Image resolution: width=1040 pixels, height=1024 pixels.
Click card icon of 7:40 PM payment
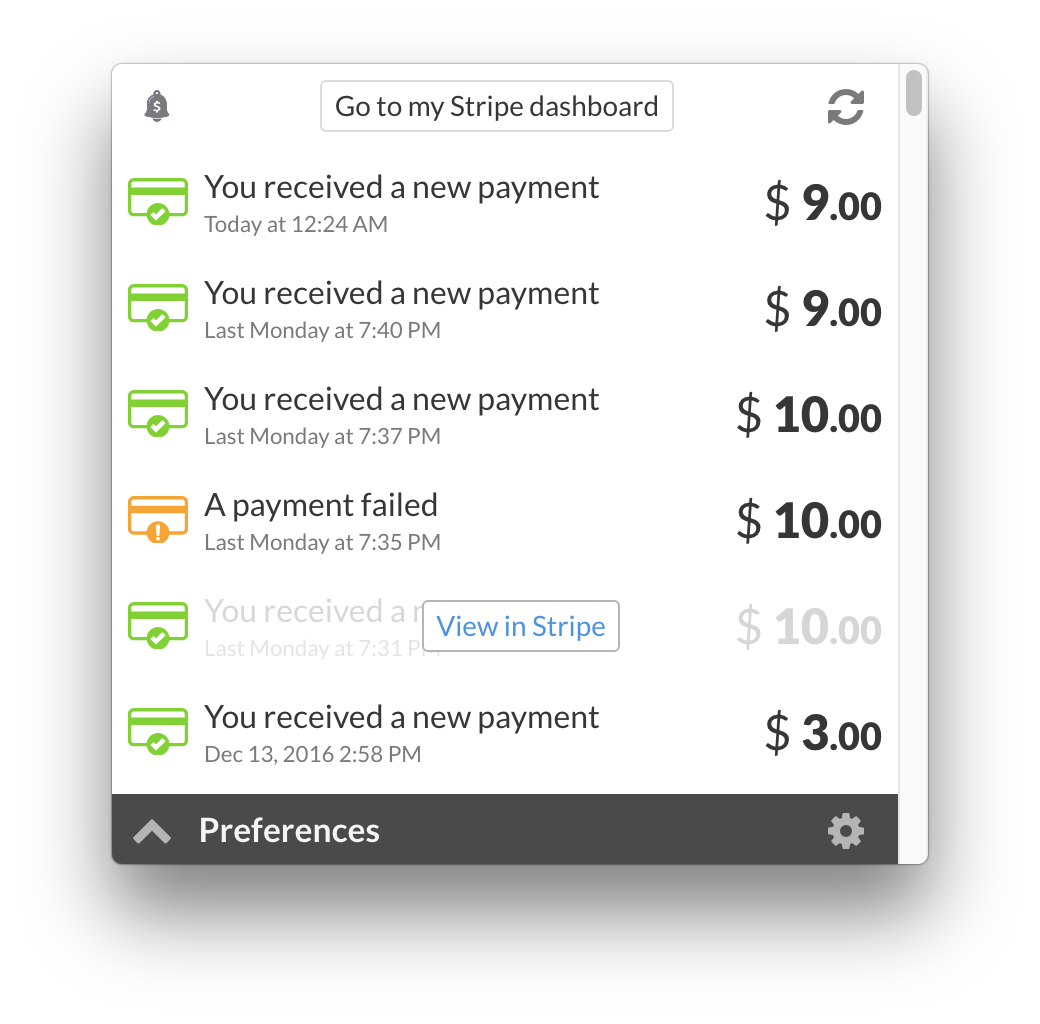(x=158, y=307)
